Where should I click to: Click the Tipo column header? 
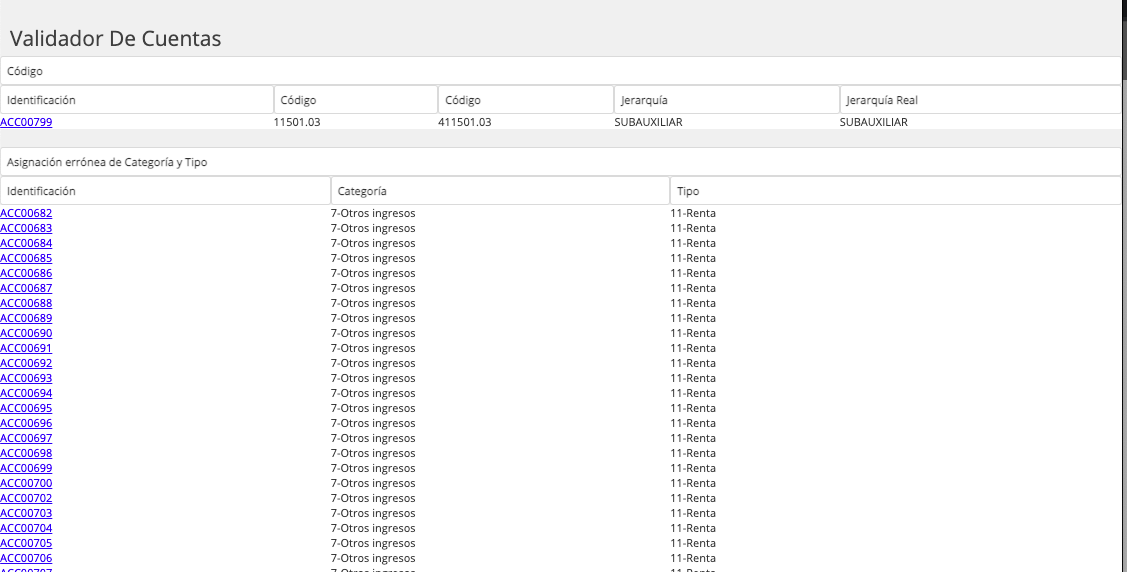pos(896,191)
